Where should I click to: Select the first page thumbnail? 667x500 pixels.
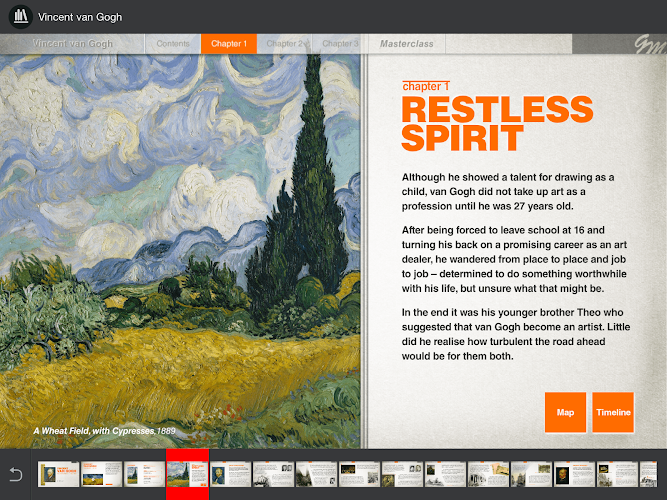coord(59,474)
